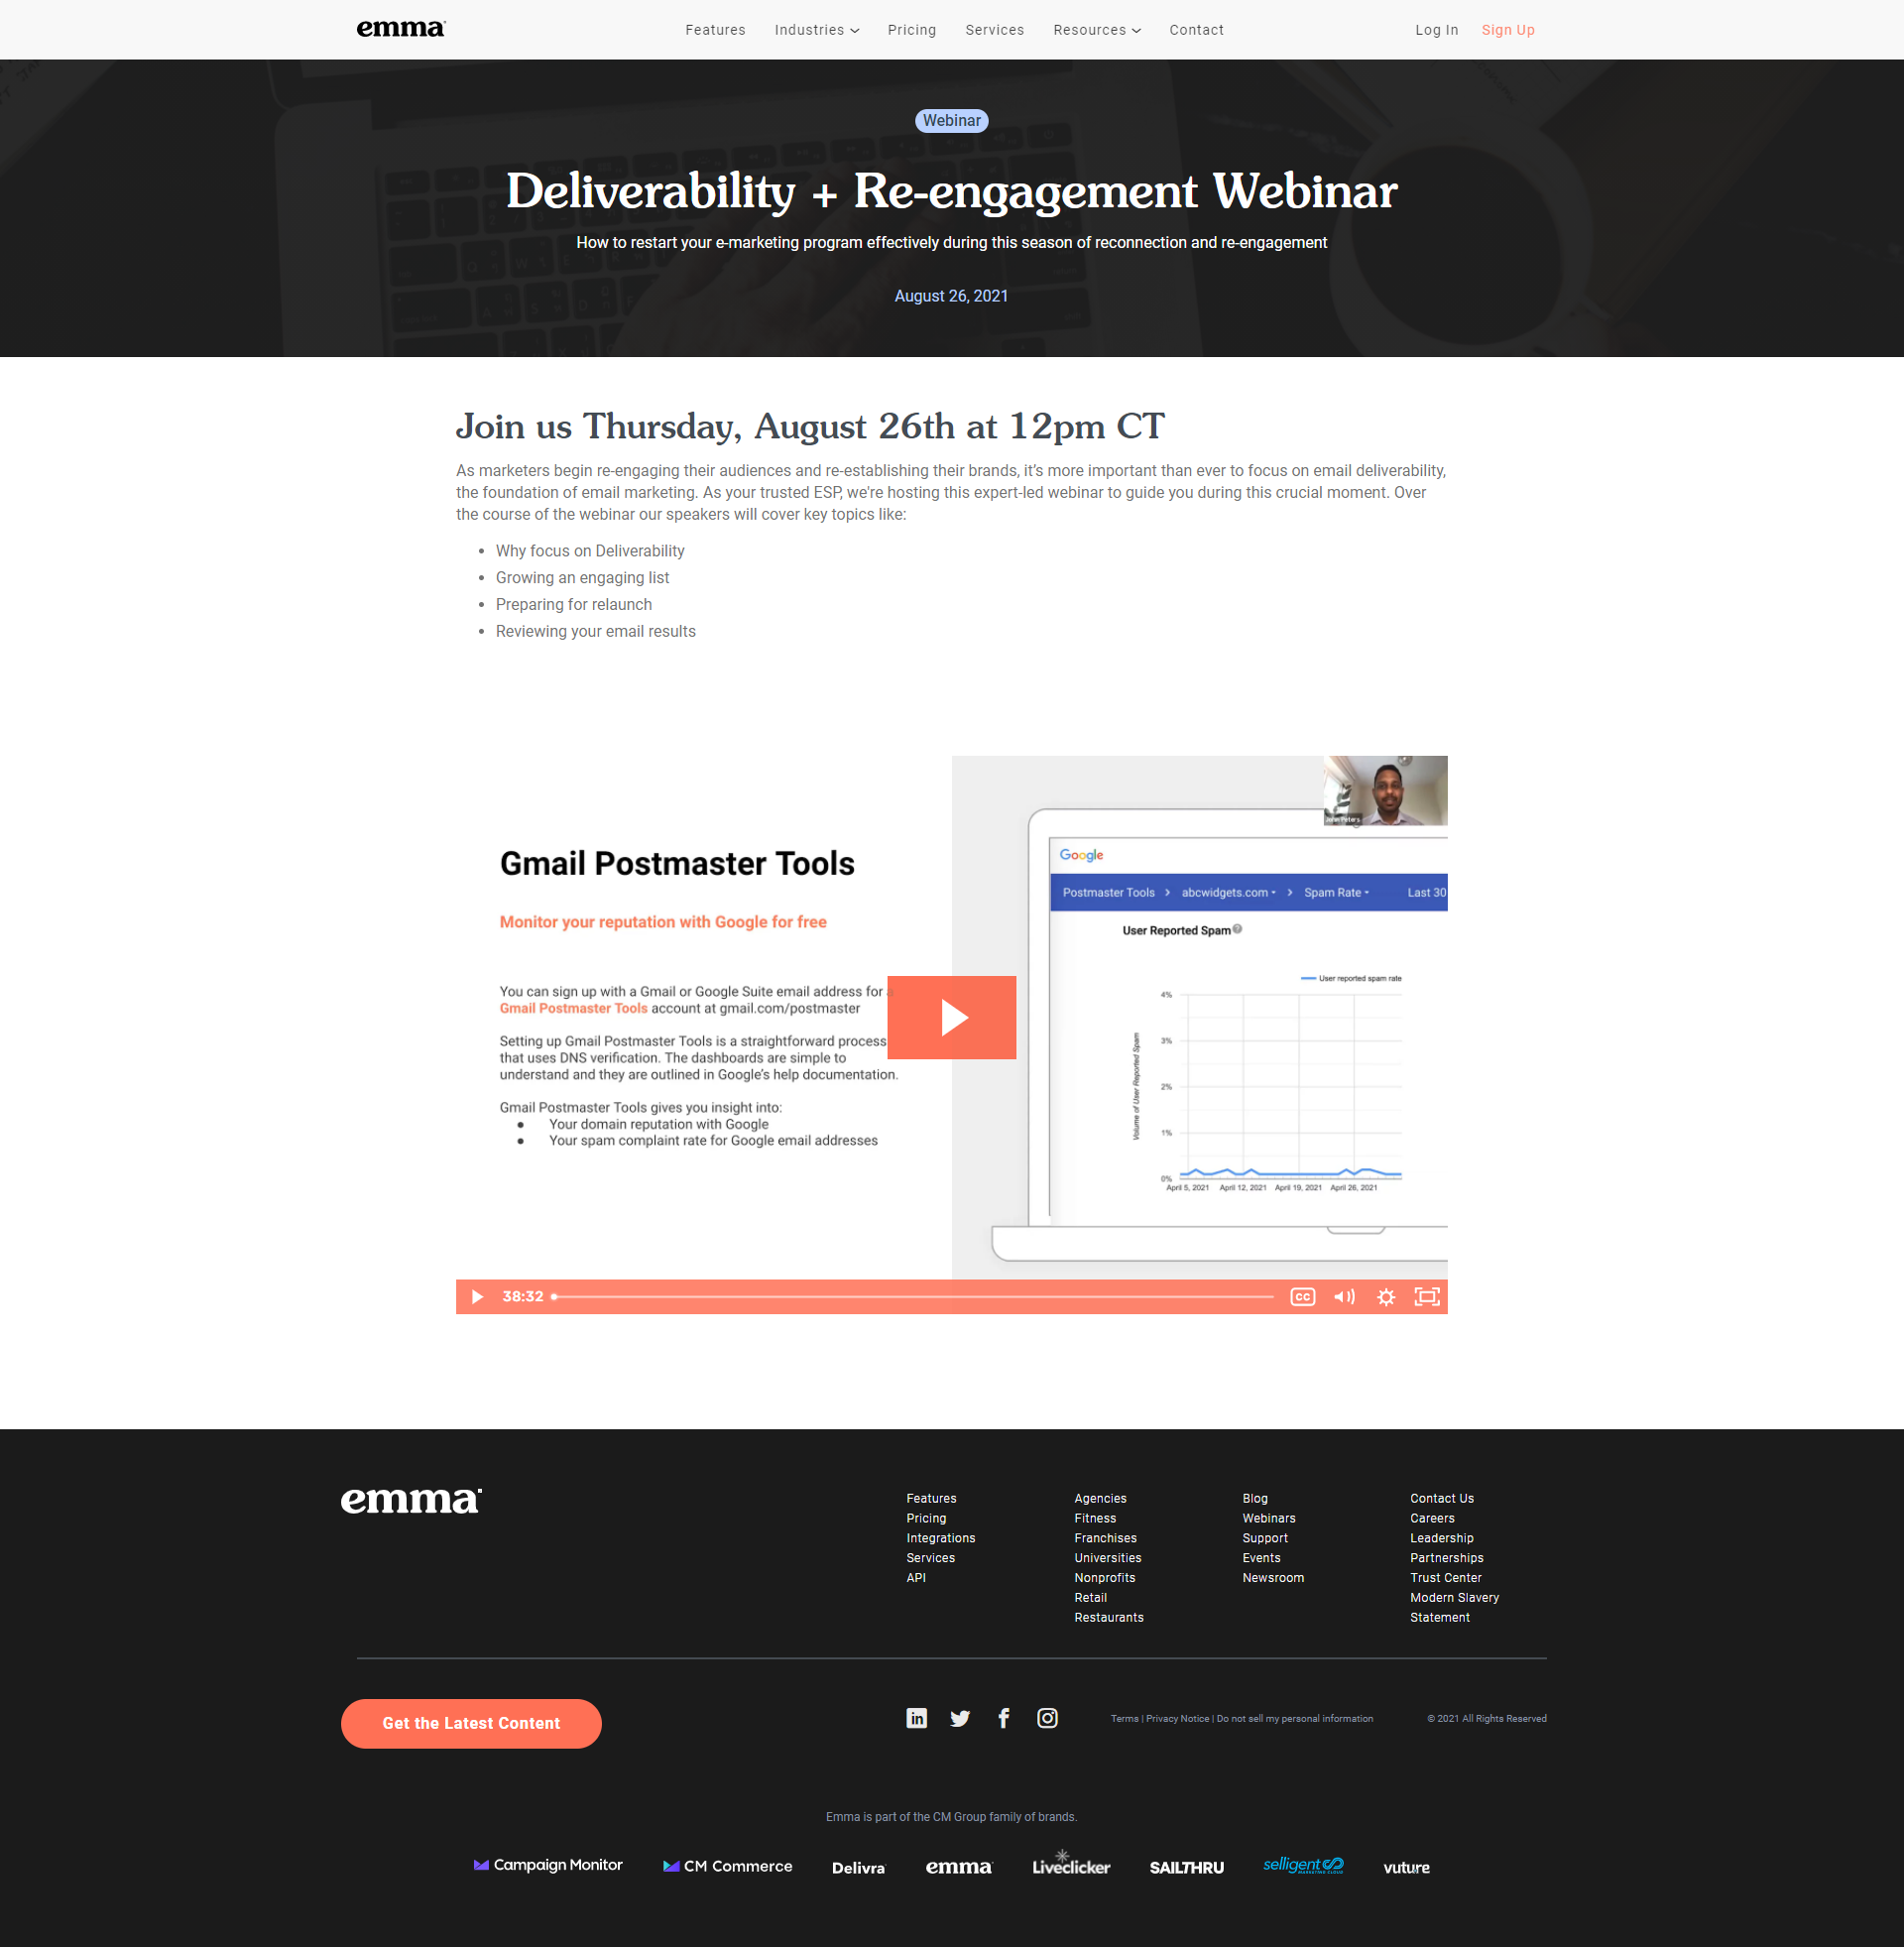Click the volume icon on the video player
Image resolution: width=1904 pixels, height=1948 pixels.
(x=1343, y=1295)
